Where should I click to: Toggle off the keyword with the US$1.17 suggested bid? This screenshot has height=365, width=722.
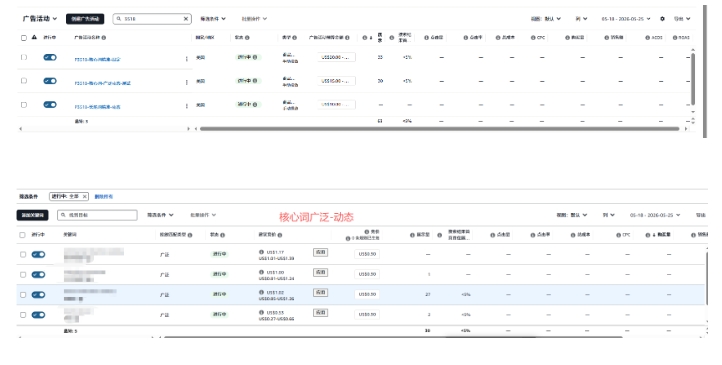point(38,255)
